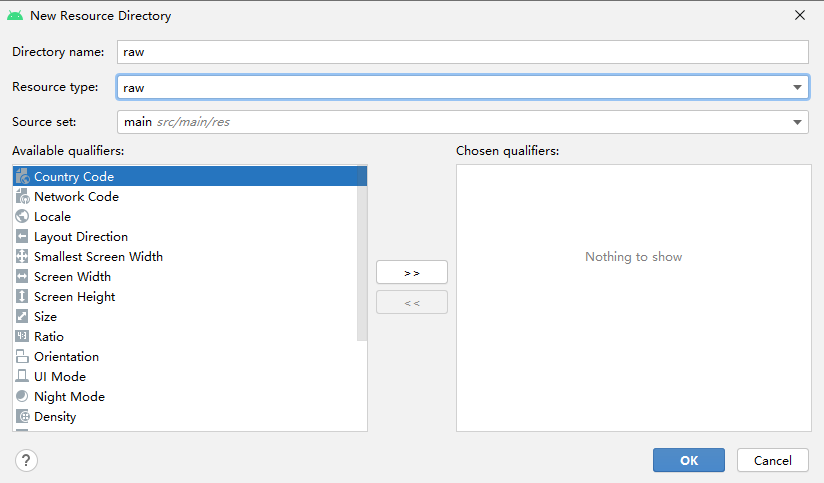
Task: Select the Size qualifier
Action: point(45,317)
